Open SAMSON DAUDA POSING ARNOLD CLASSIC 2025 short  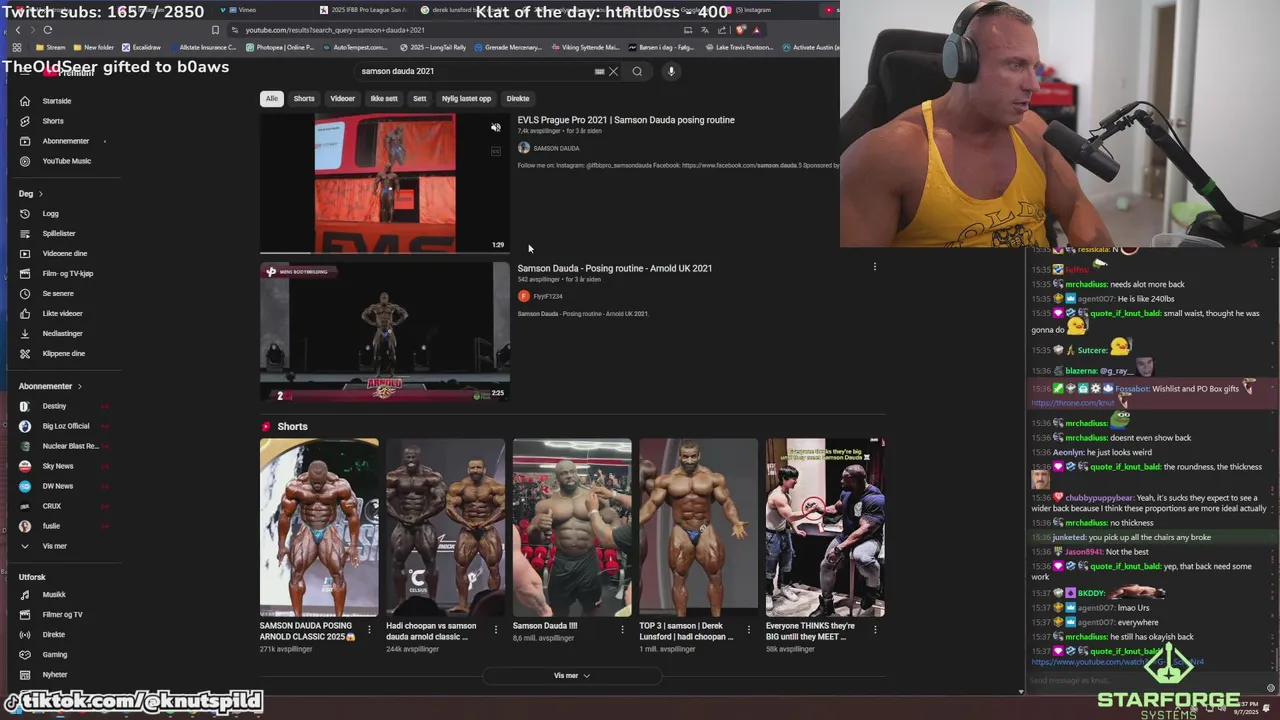(x=319, y=527)
